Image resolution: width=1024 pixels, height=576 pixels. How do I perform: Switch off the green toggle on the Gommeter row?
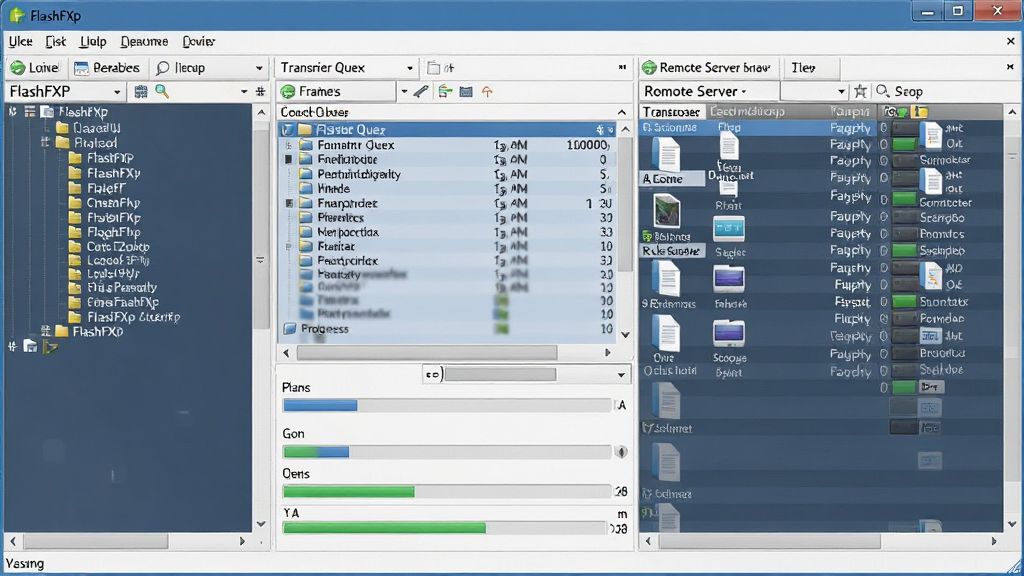point(904,199)
